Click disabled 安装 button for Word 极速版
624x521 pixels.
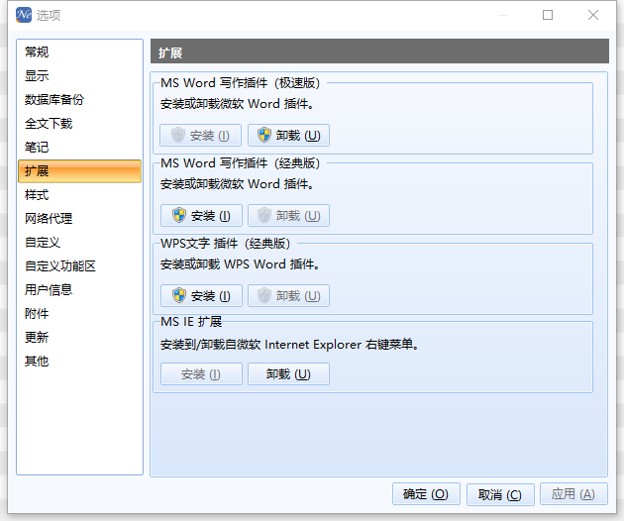[x=201, y=135]
